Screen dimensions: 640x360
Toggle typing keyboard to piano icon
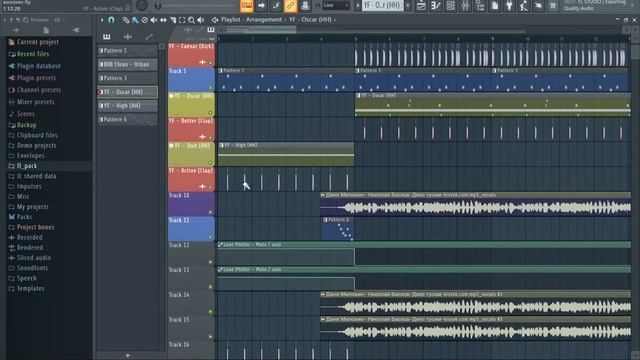(x=247, y=5)
